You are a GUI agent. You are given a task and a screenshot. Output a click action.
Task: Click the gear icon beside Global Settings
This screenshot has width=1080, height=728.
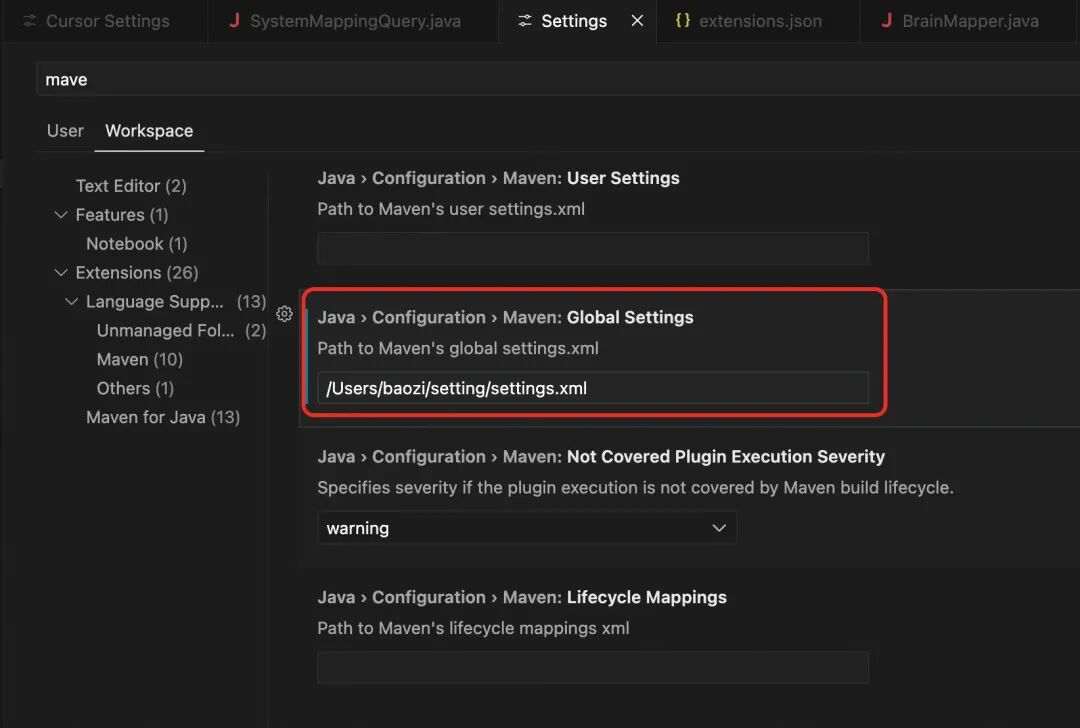pyautogui.click(x=284, y=314)
